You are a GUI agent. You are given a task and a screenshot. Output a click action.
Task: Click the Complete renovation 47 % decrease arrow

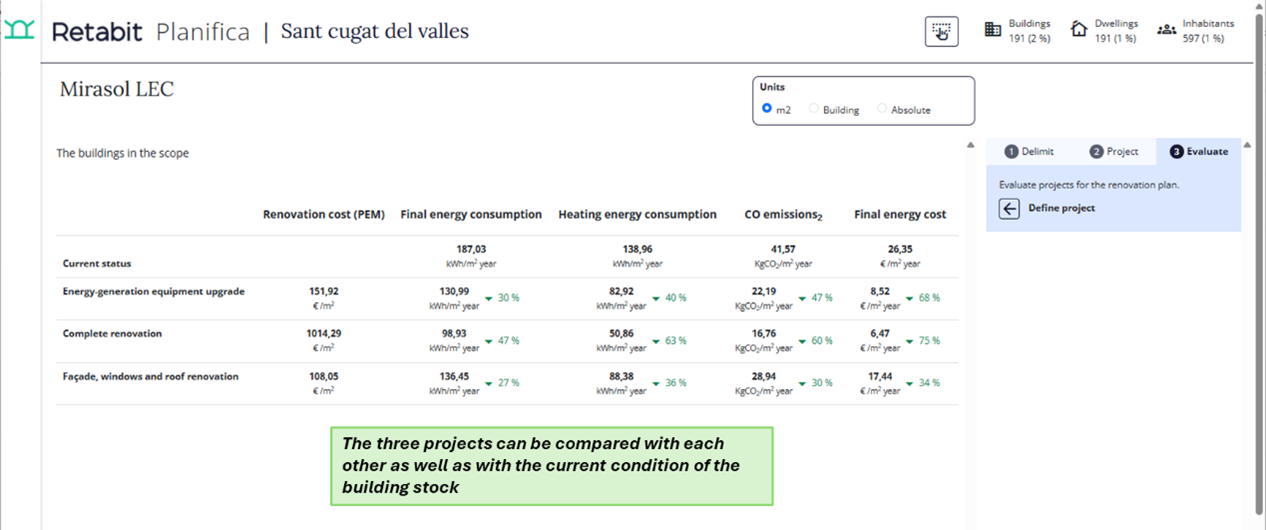pyautogui.click(x=488, y=341)
